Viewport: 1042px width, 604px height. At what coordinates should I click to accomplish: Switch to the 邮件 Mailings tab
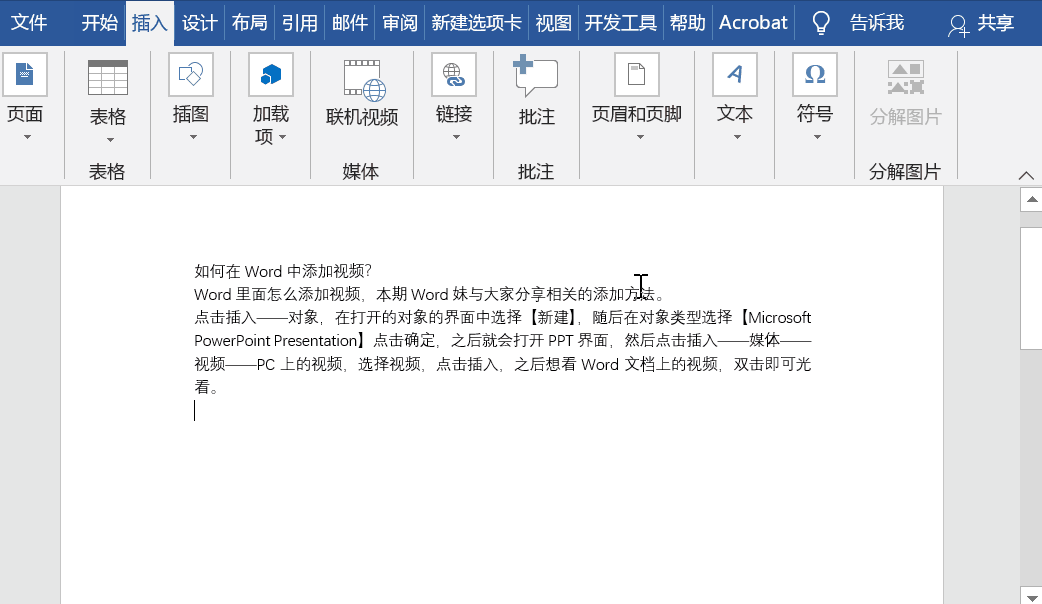point(350,23)
